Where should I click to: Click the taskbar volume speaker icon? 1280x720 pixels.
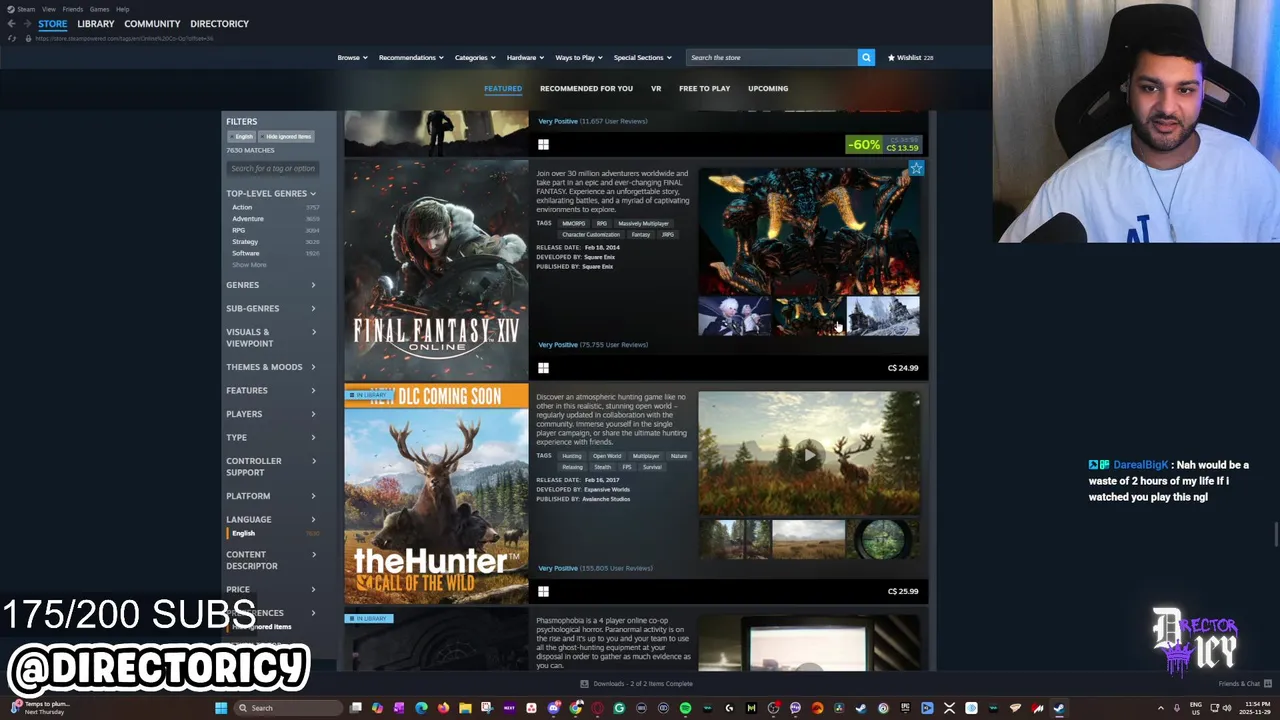click(x=1227, y=708)
